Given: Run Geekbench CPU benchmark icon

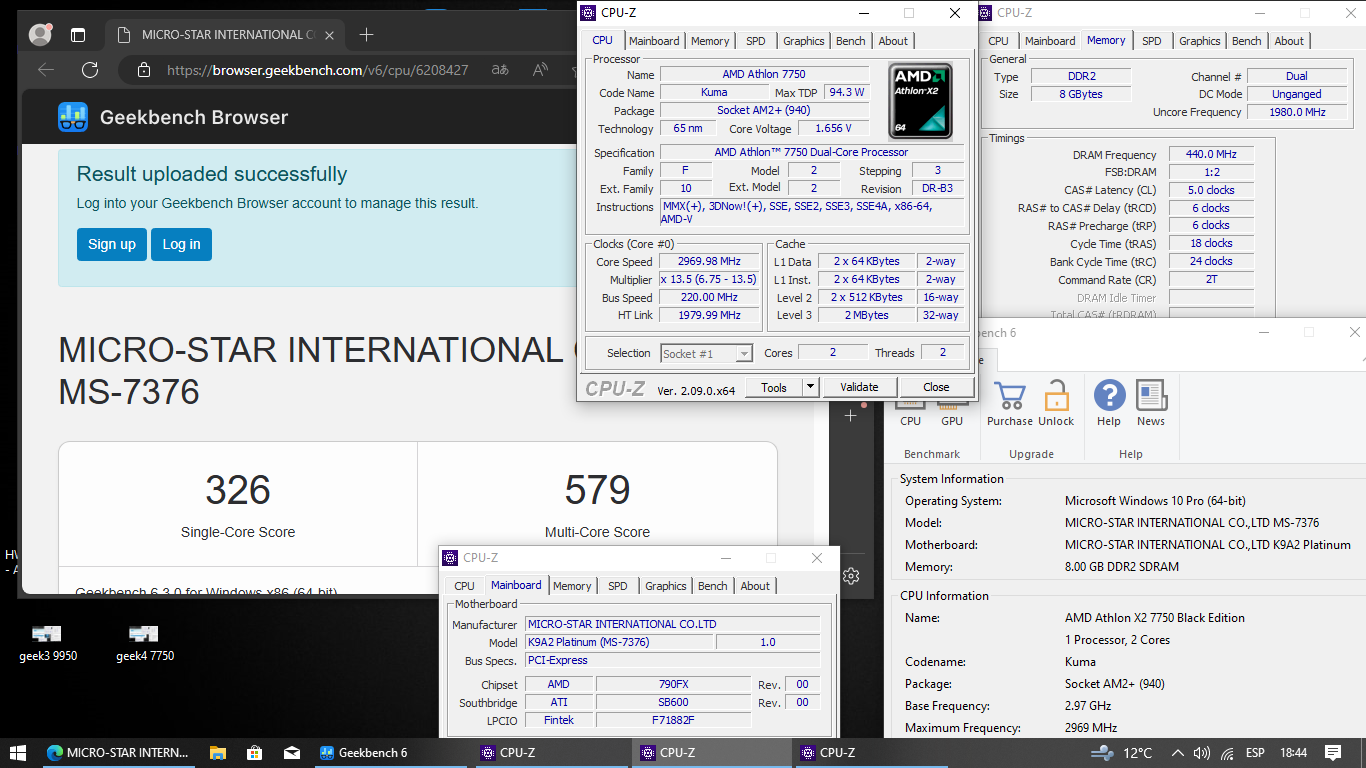Looking at the screenshot, I should pos(910,403).
